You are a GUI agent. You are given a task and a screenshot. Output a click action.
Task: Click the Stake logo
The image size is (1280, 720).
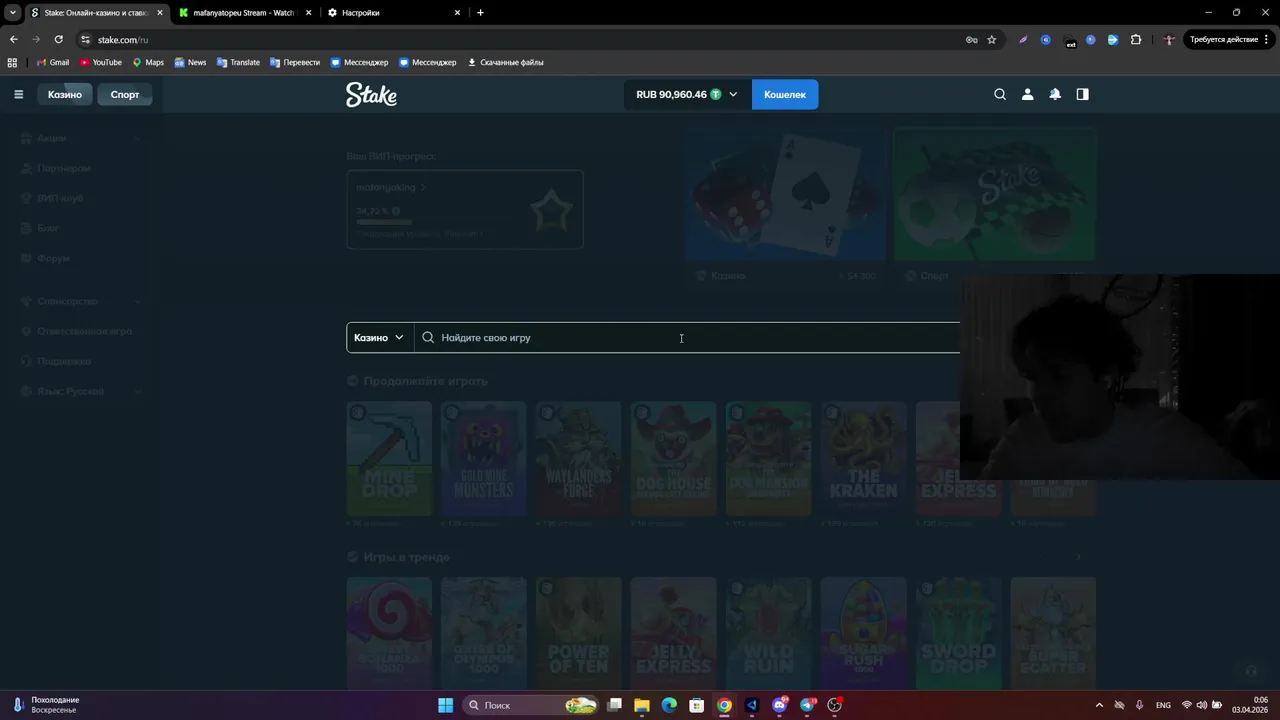coord(371,94)
